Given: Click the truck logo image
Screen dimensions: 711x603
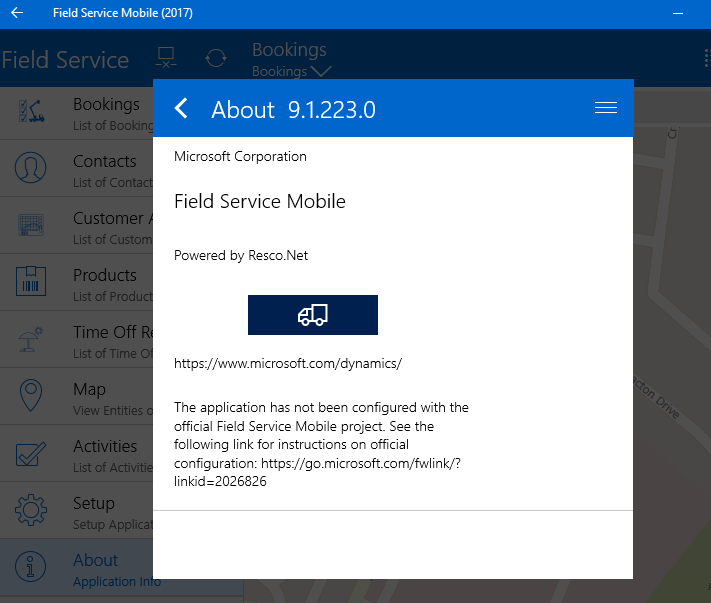Looking at the screenshot, I should tap(313, 315).
